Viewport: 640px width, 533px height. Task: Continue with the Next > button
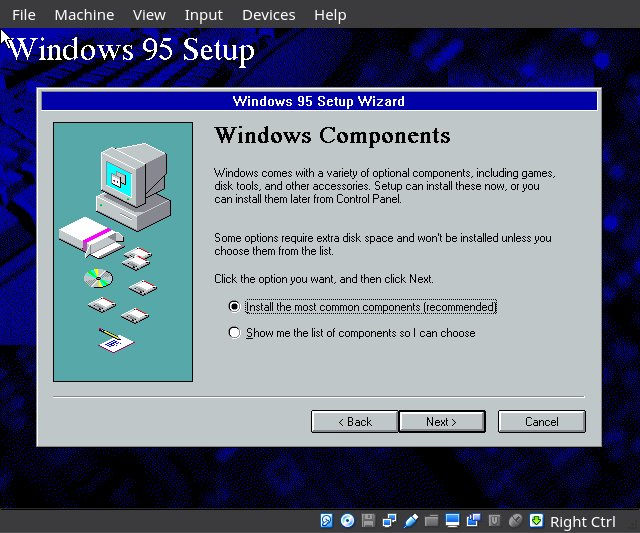[442, 422]
